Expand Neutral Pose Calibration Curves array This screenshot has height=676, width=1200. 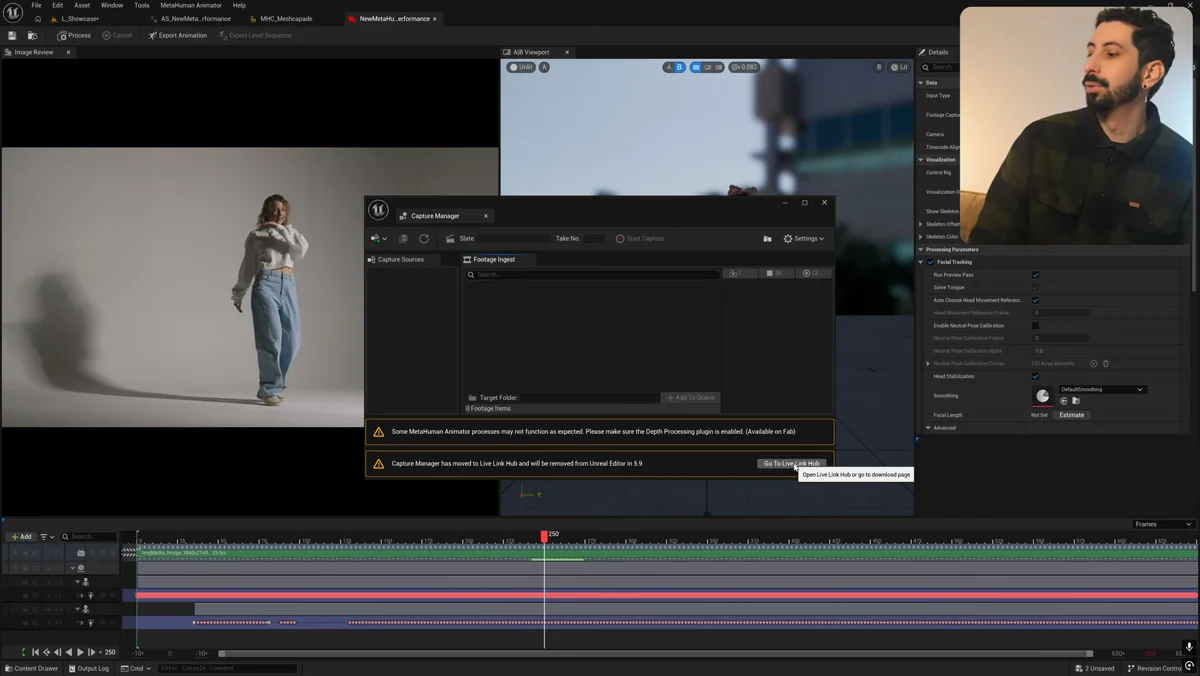tap(928, 364)
